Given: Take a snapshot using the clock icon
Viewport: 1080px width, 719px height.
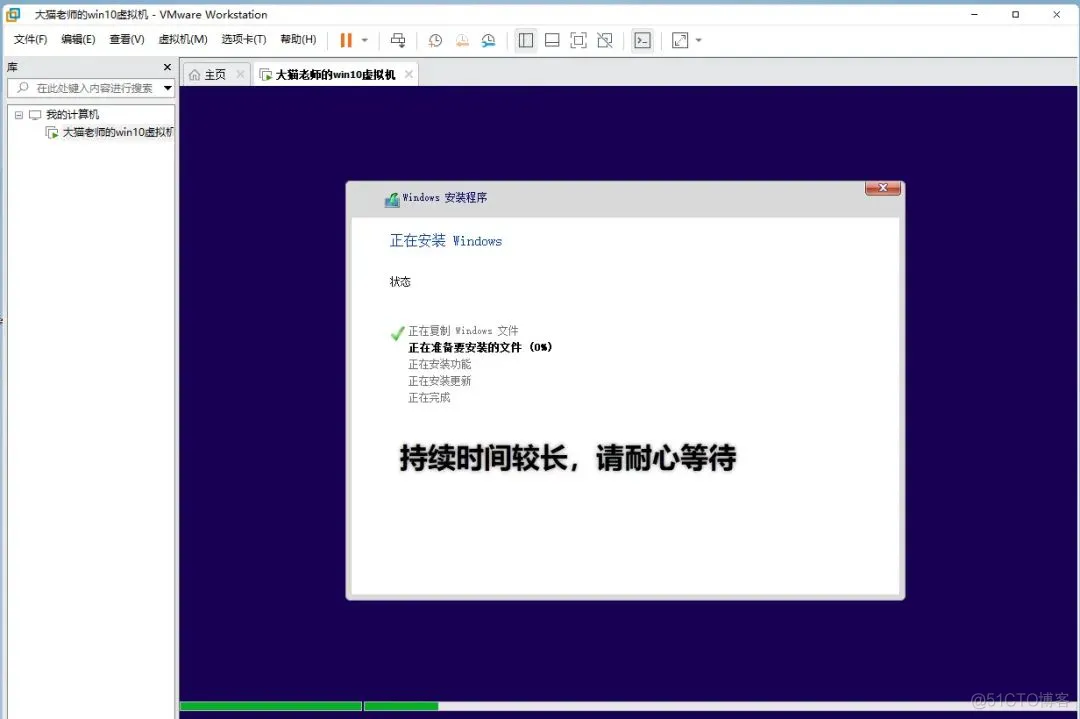Looking at the screenshot, I should 435,41.
